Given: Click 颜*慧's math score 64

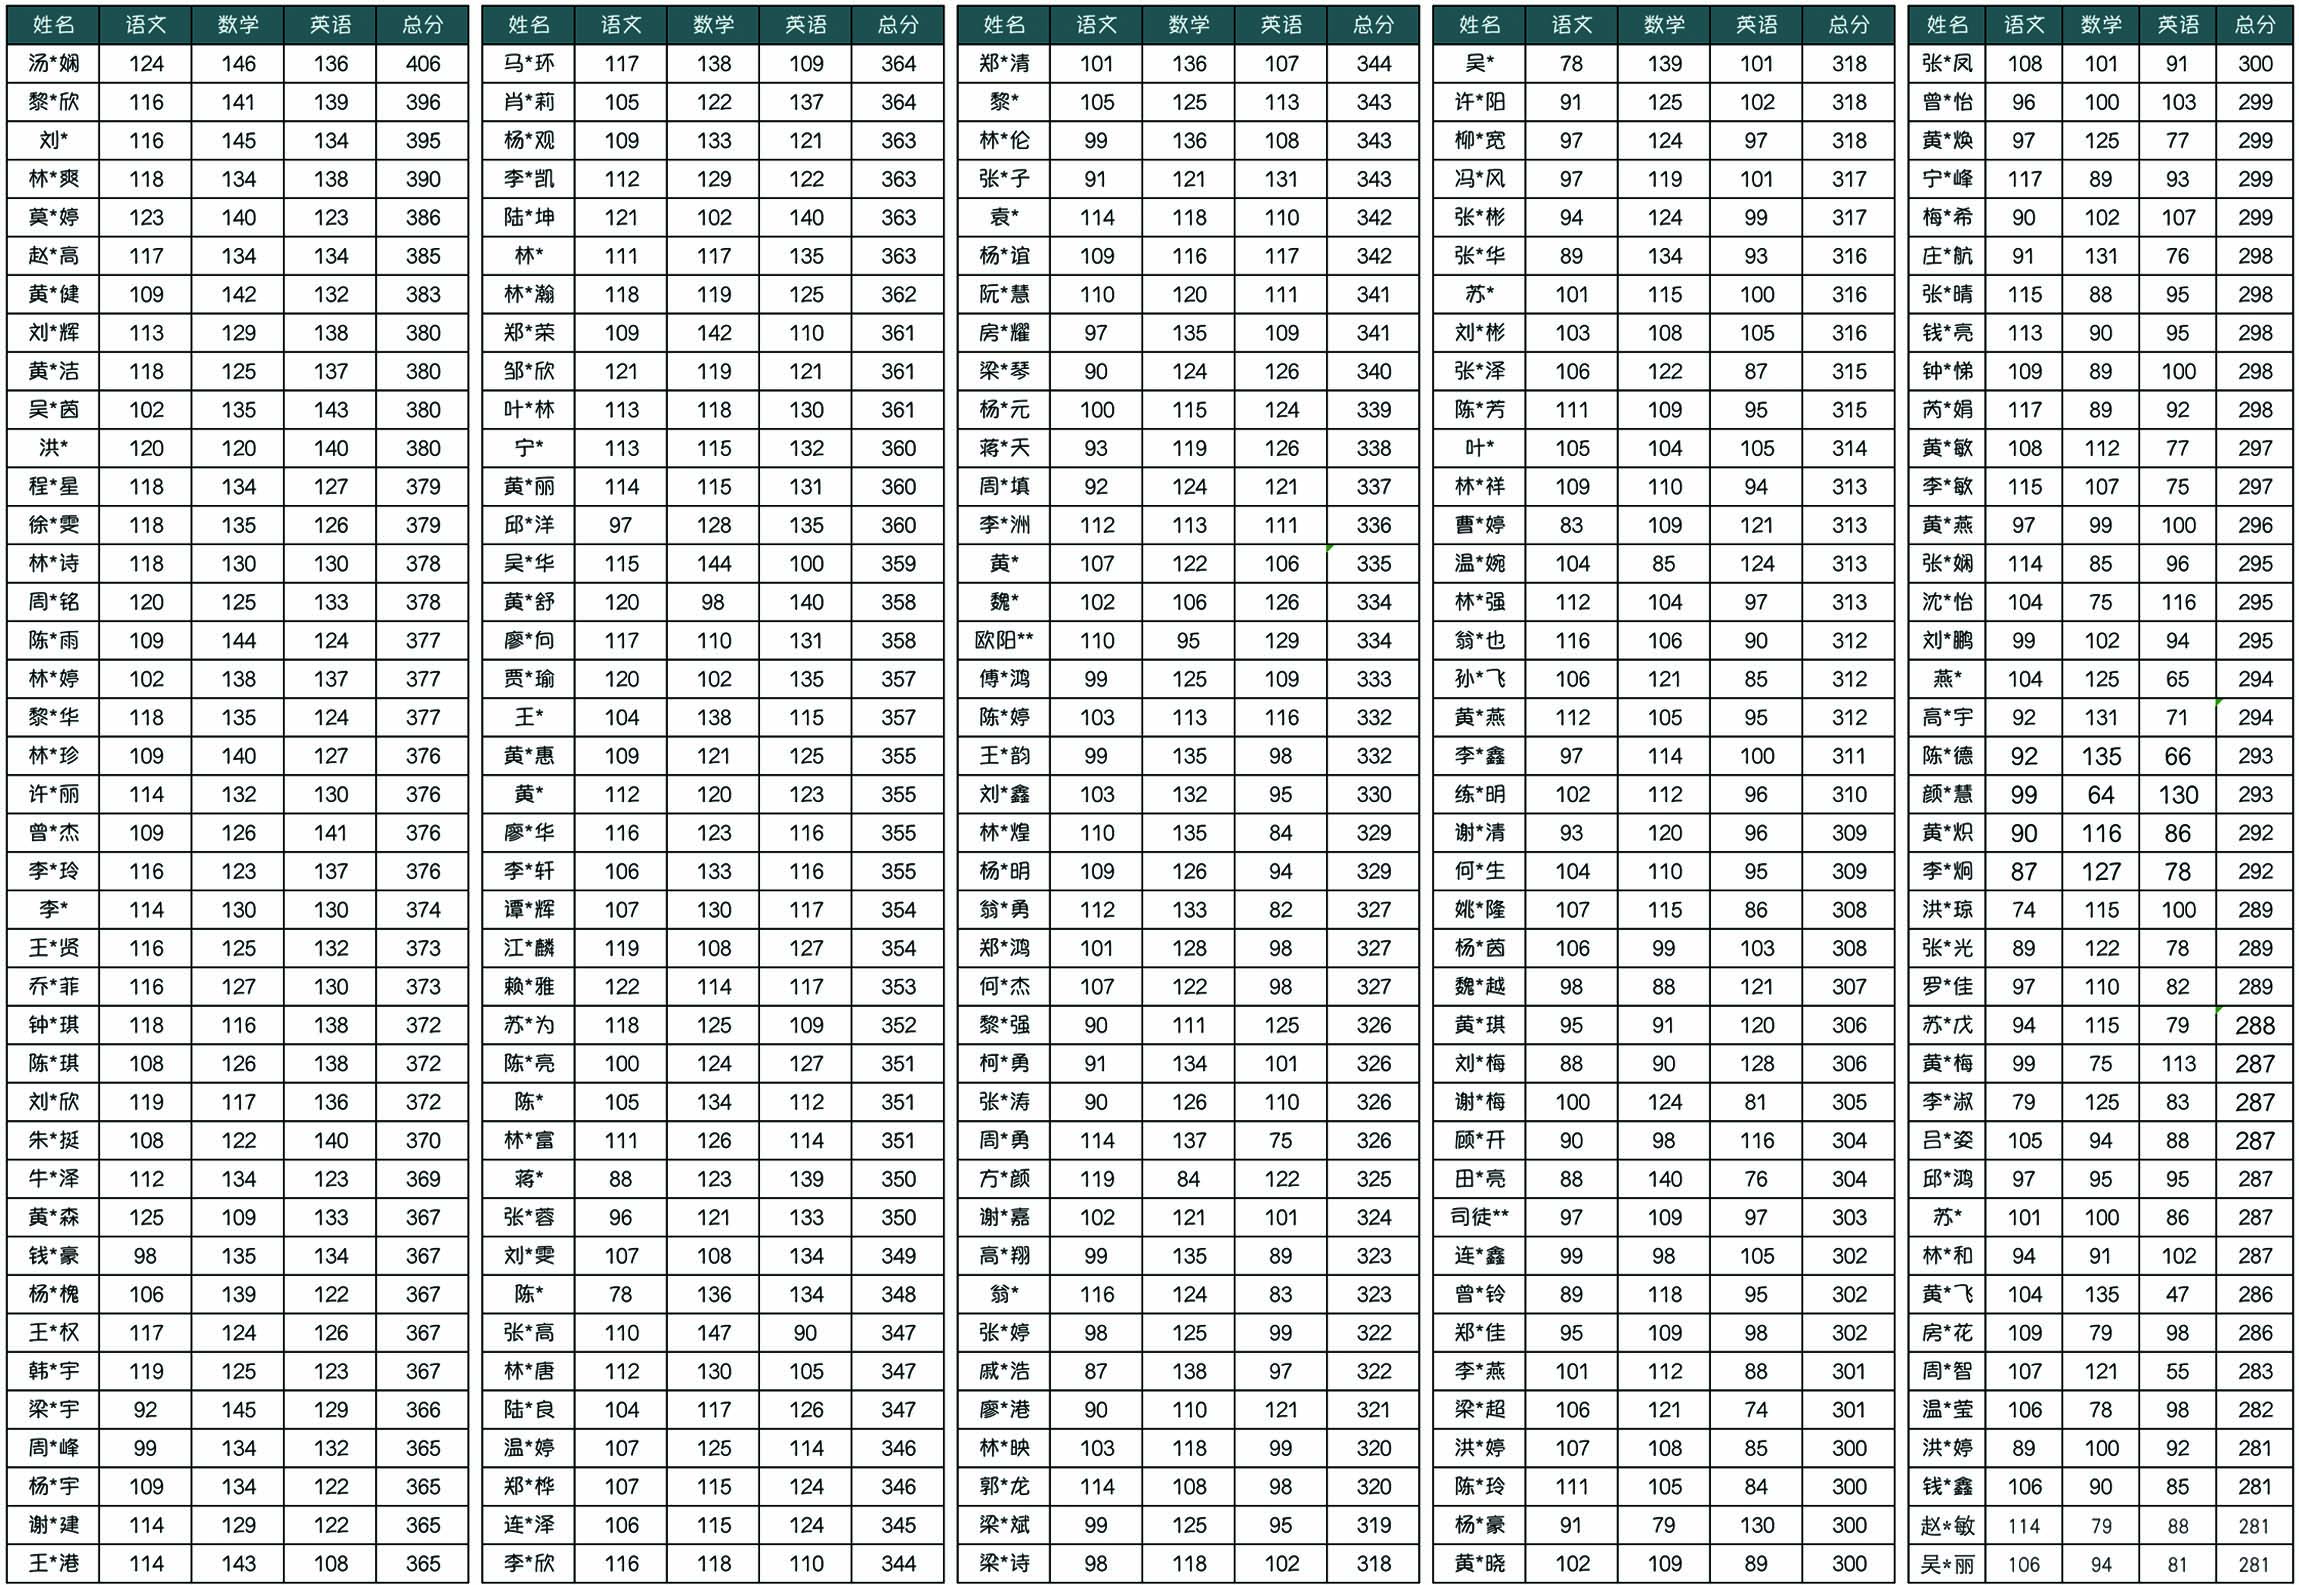Looking at the screenshot, I should pos(2101,794).
